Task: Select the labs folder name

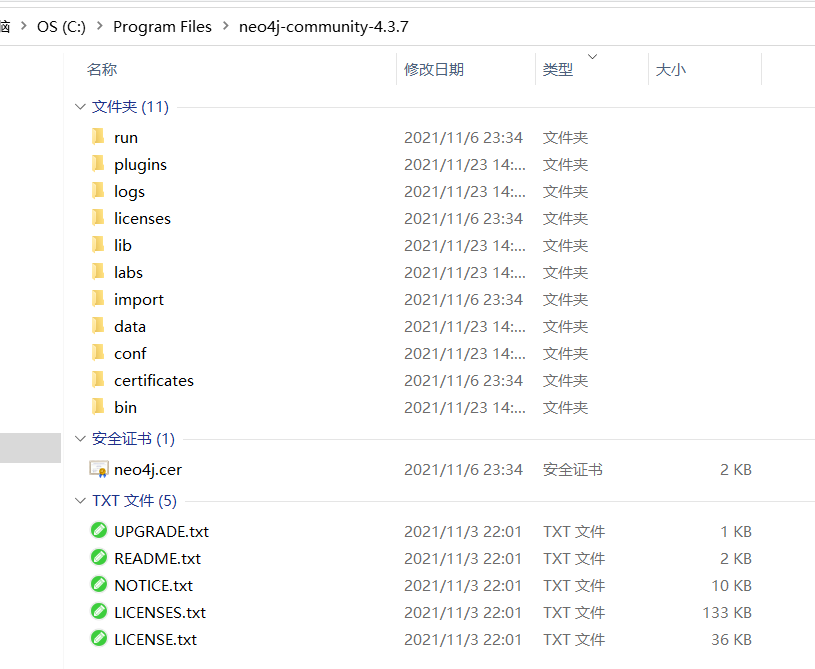Action: coord(128,272)
